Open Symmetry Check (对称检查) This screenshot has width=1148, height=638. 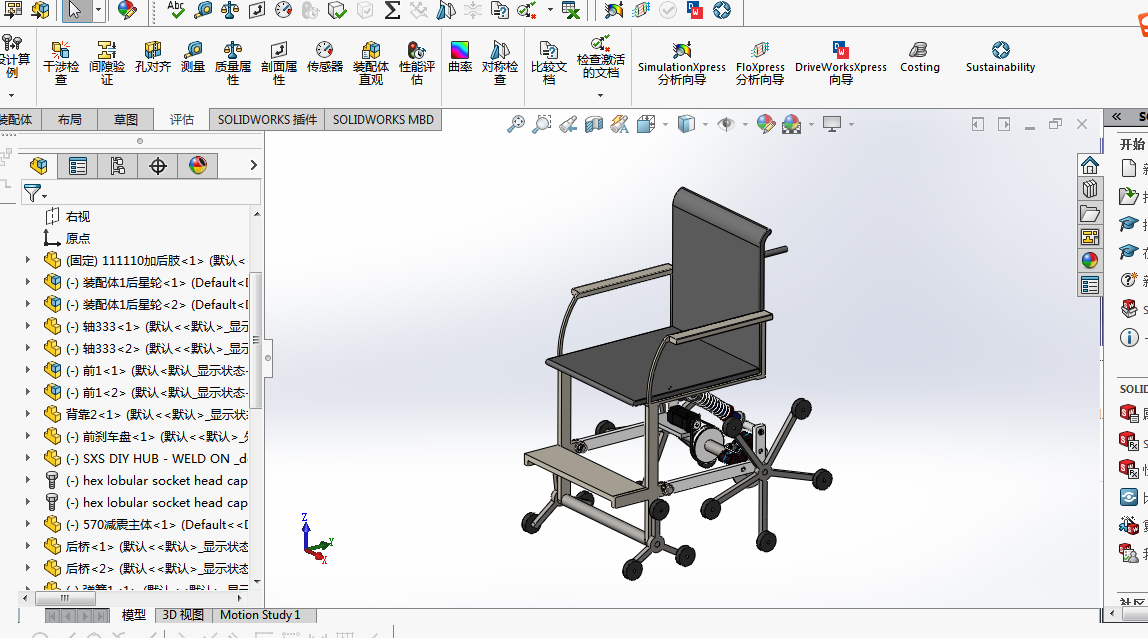[x=500, y=62]
